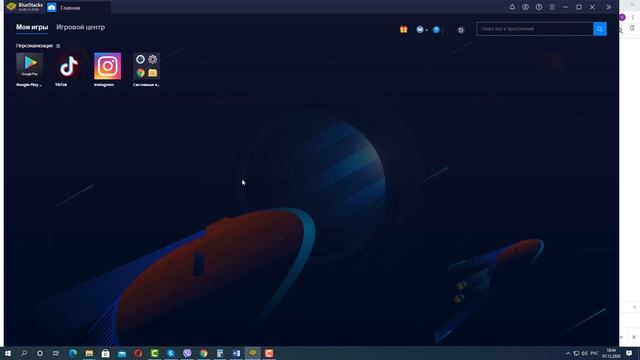Image resolution: width=640 pixels, height=360 pixels.
Task: Open Cortana on the taskbar
Action: 40,353
